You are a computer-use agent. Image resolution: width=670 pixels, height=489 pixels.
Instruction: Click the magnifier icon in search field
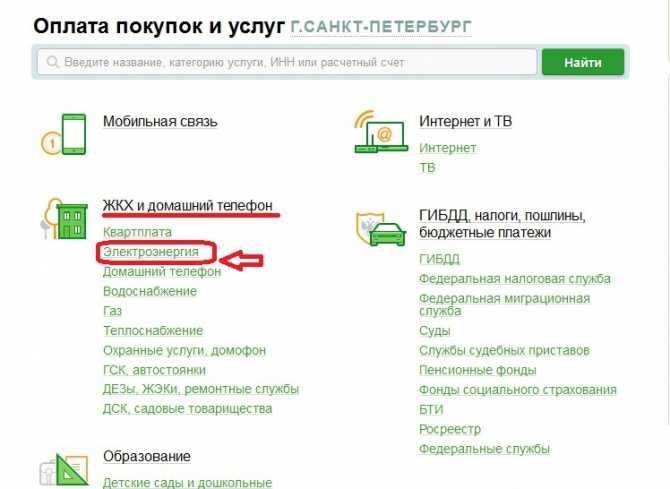click(x=50, y=62)
